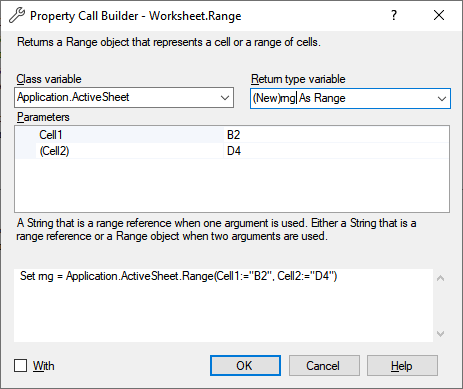
Task: Click the Help button
Action: [x=402, y=366]
